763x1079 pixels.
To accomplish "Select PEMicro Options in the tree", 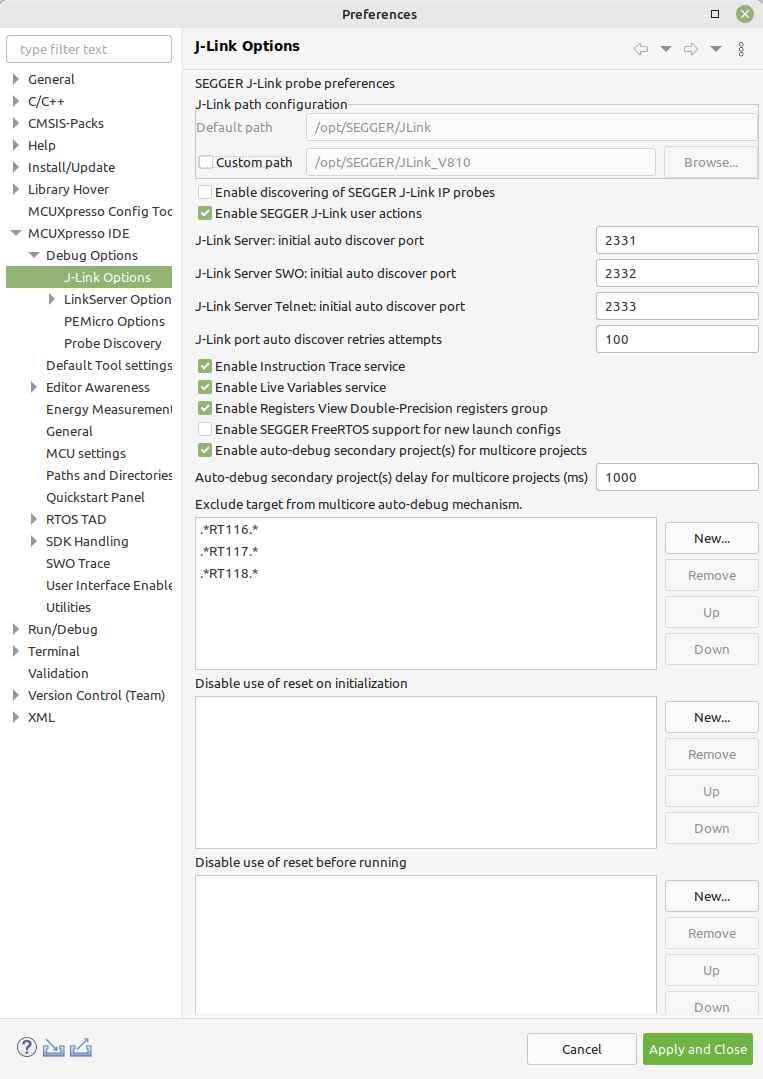I will click(x=114, y=321).
